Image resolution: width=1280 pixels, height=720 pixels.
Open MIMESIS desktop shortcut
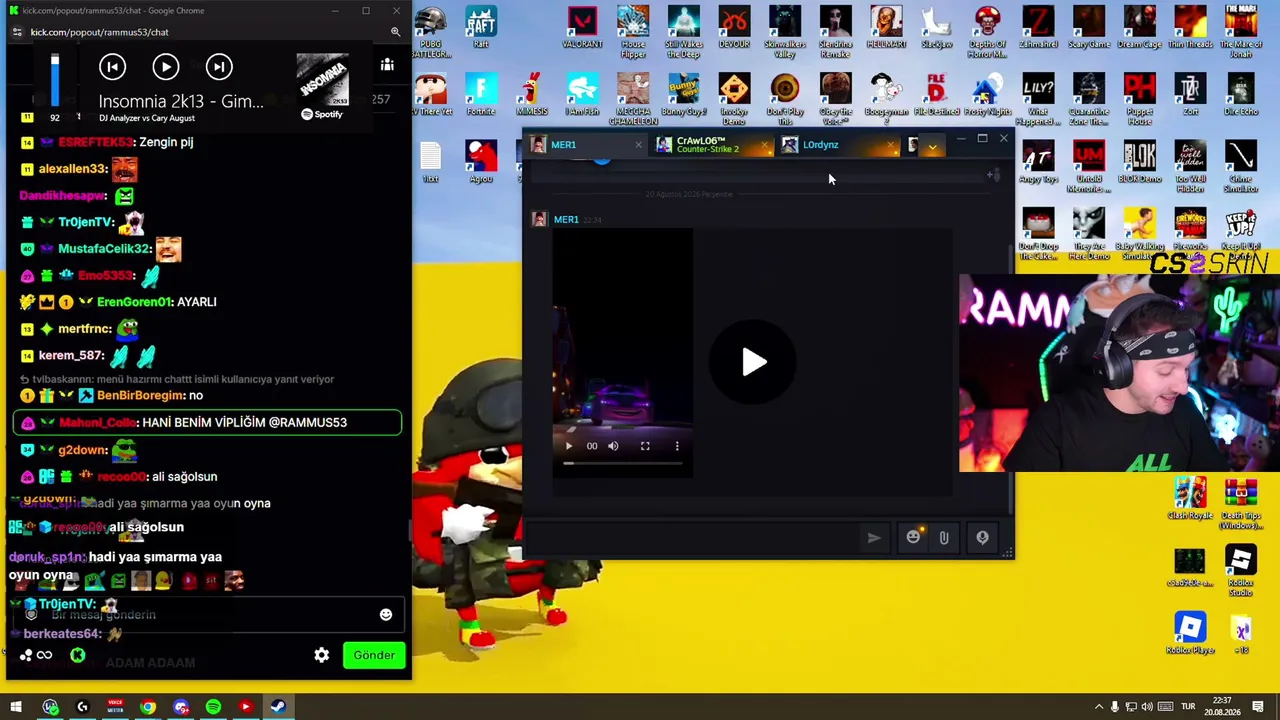click(532, 95)
